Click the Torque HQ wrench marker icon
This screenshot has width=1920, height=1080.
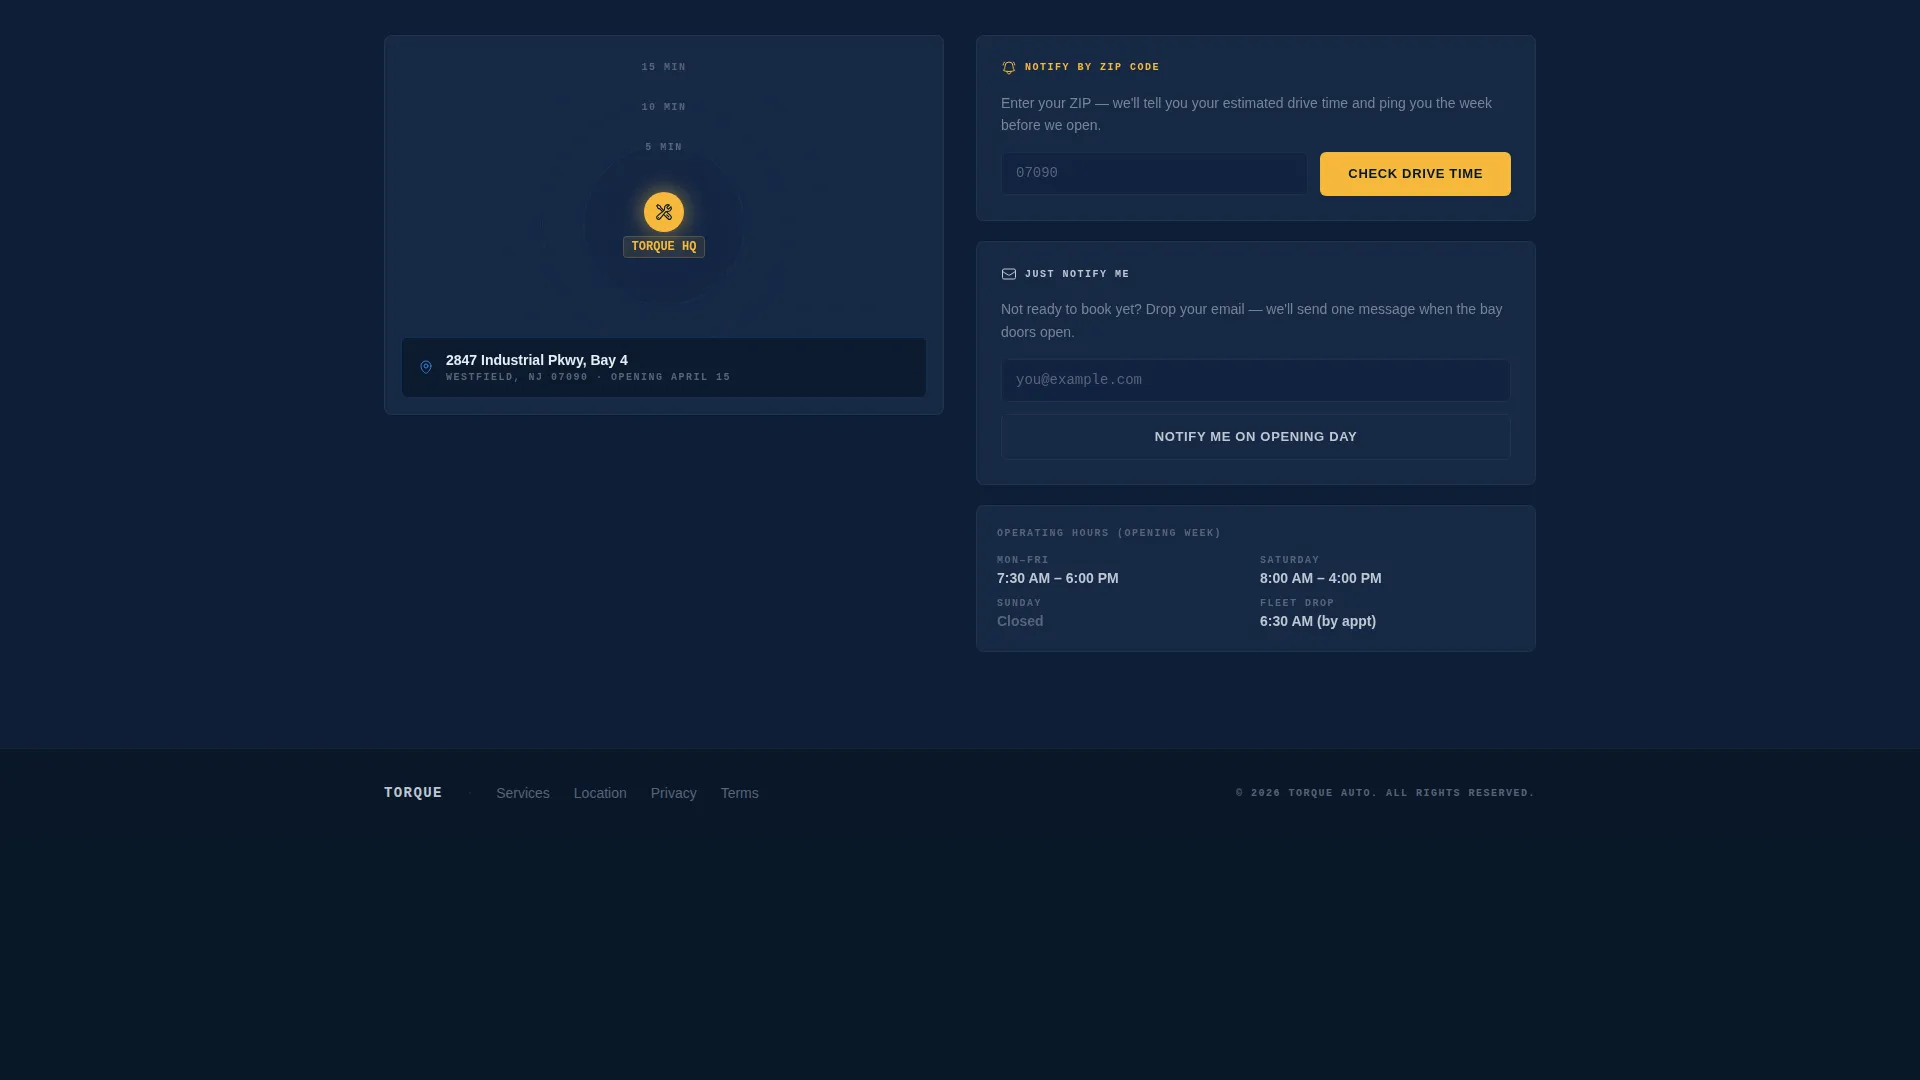pyautogui.click(x=664, y=212)
